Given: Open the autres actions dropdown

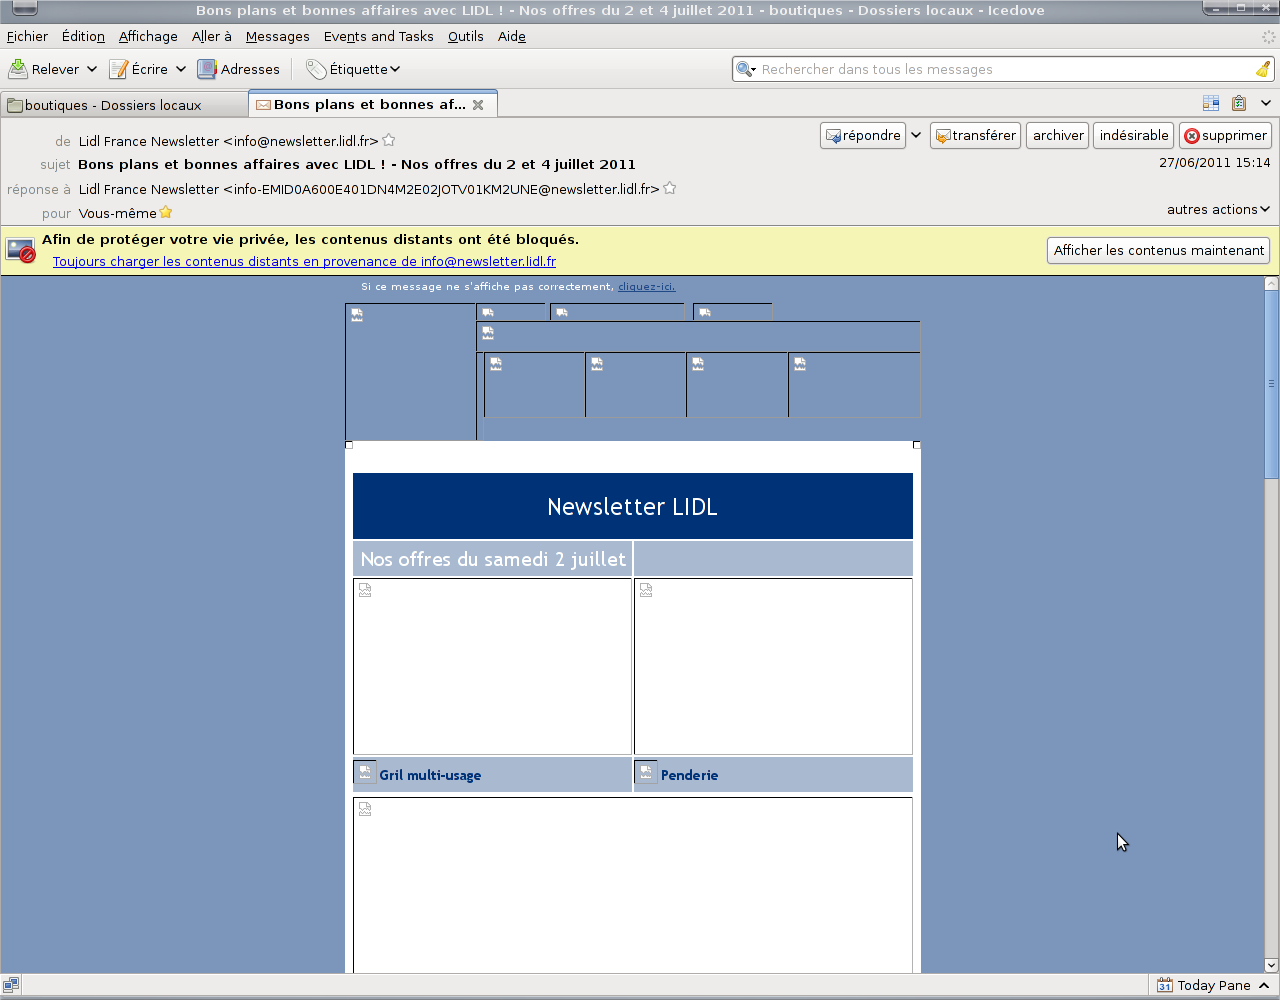Looking at the screenshot, I should pyautogui.click(x=1218, y=209).
